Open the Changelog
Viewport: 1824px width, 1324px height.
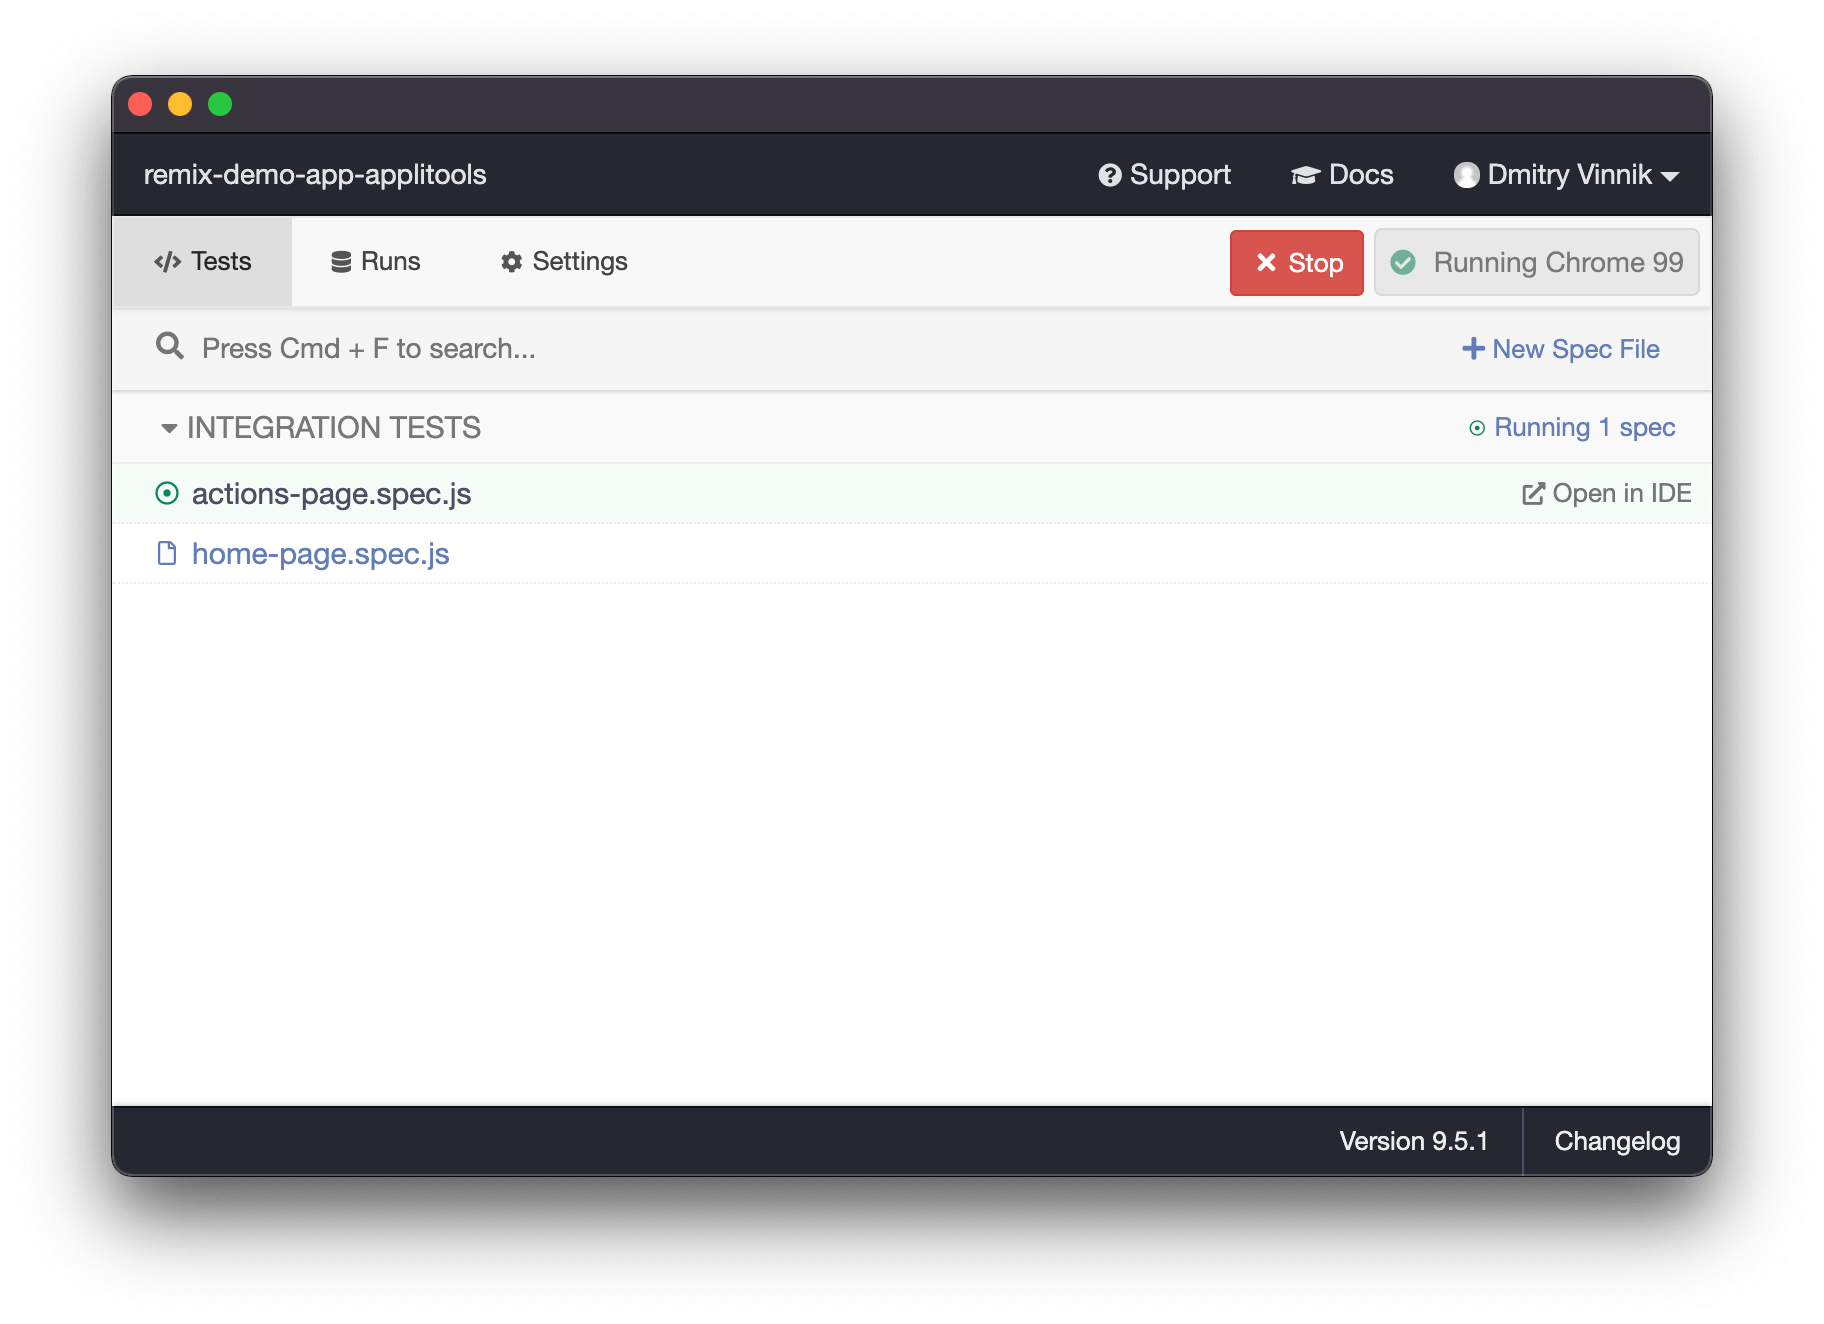pyautogui.click(x=1617, y=1140)
